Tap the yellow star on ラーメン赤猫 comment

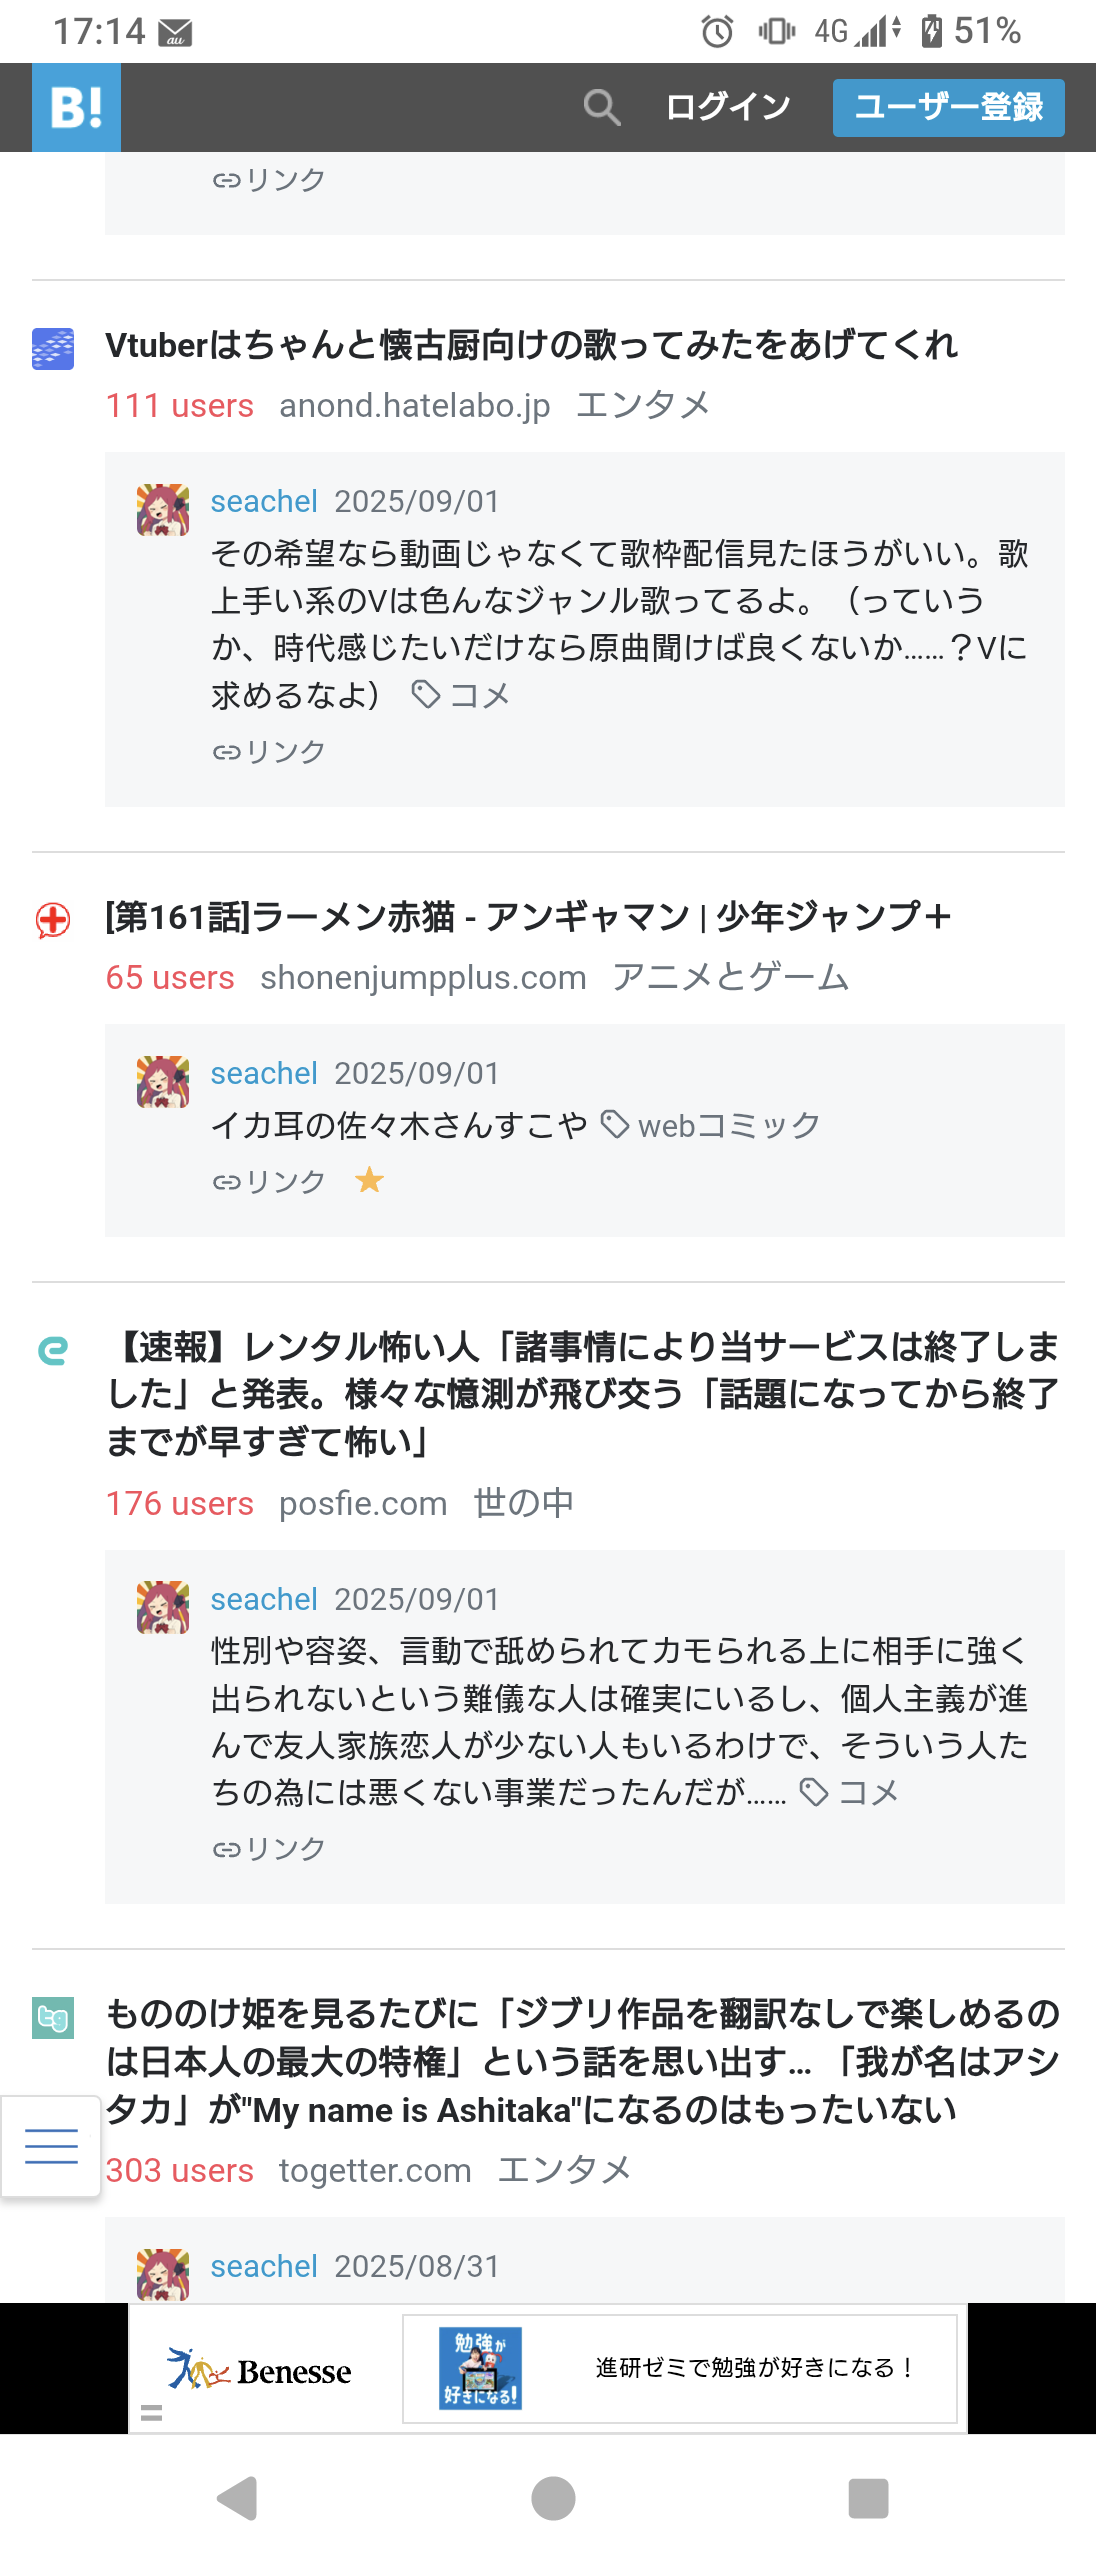369,1181
